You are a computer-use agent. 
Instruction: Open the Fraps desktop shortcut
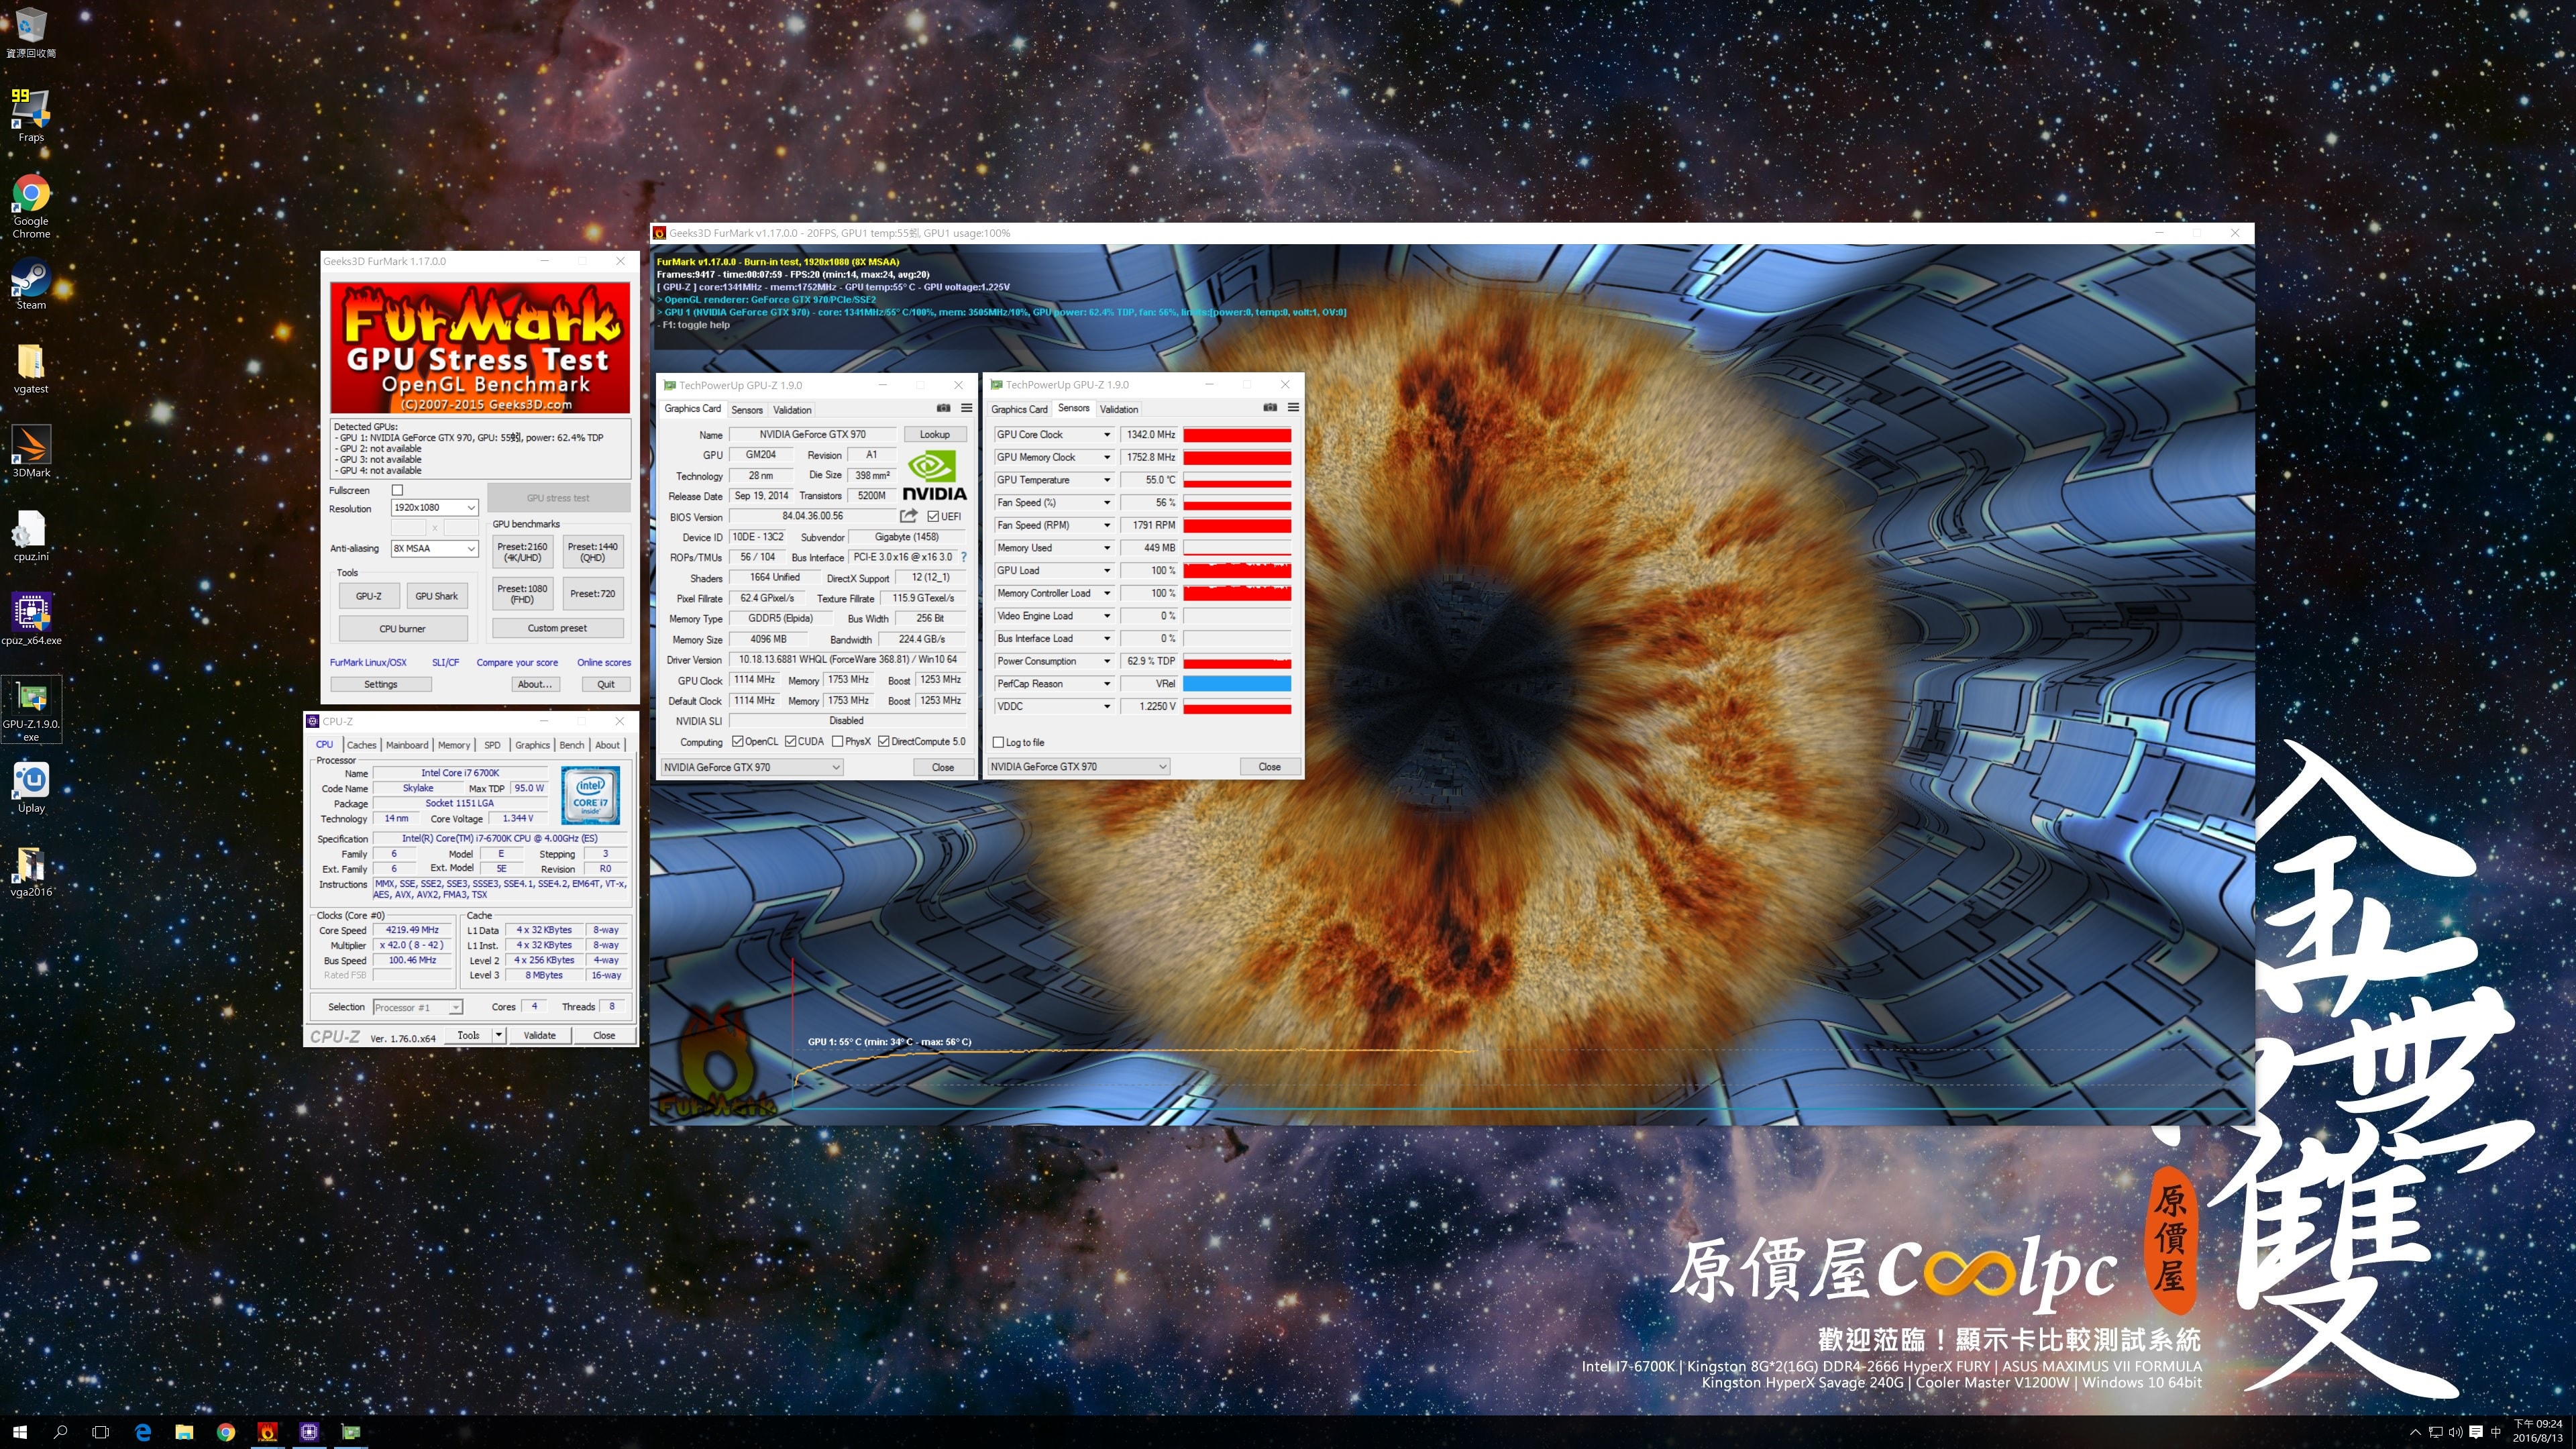pyautogui.click(x=31, y=115)
